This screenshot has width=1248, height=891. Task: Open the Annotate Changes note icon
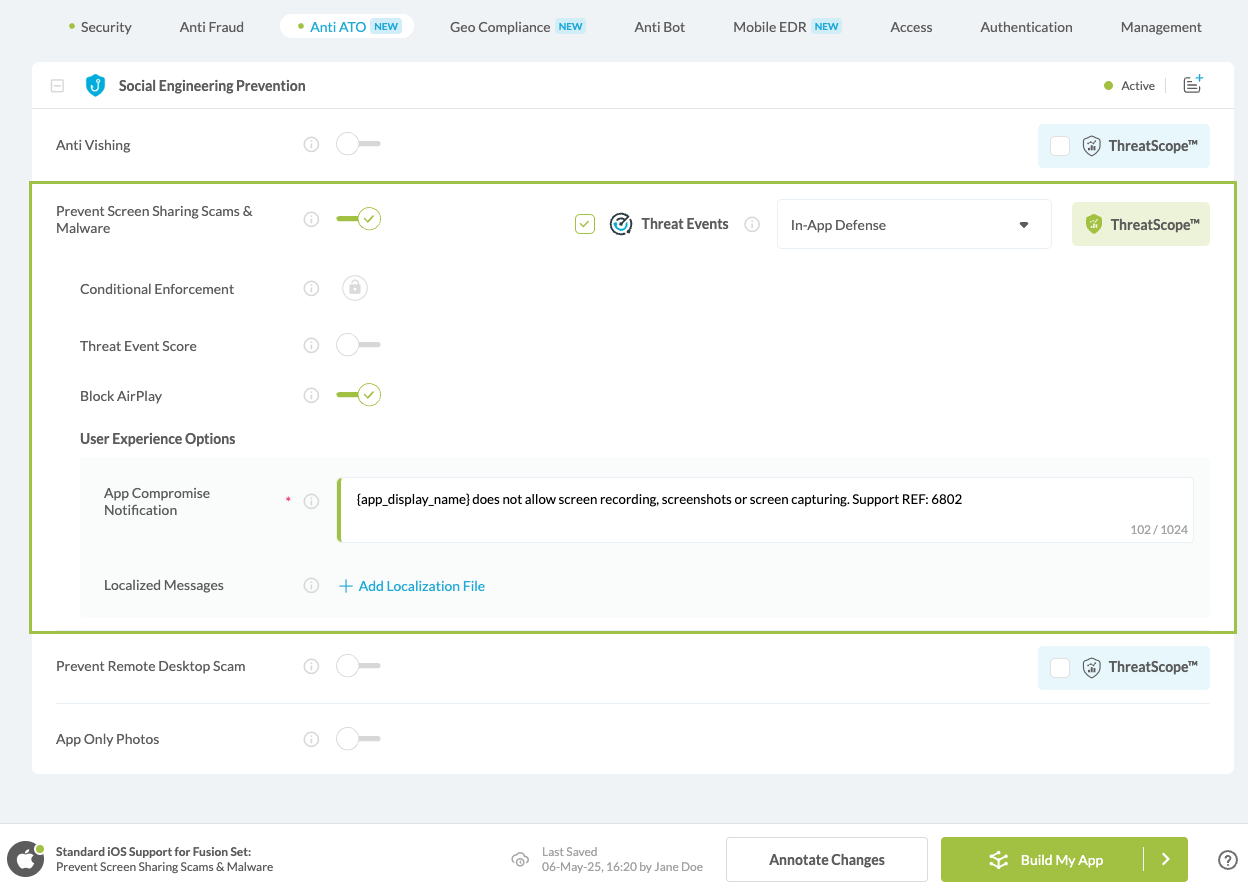[1192, 85]
